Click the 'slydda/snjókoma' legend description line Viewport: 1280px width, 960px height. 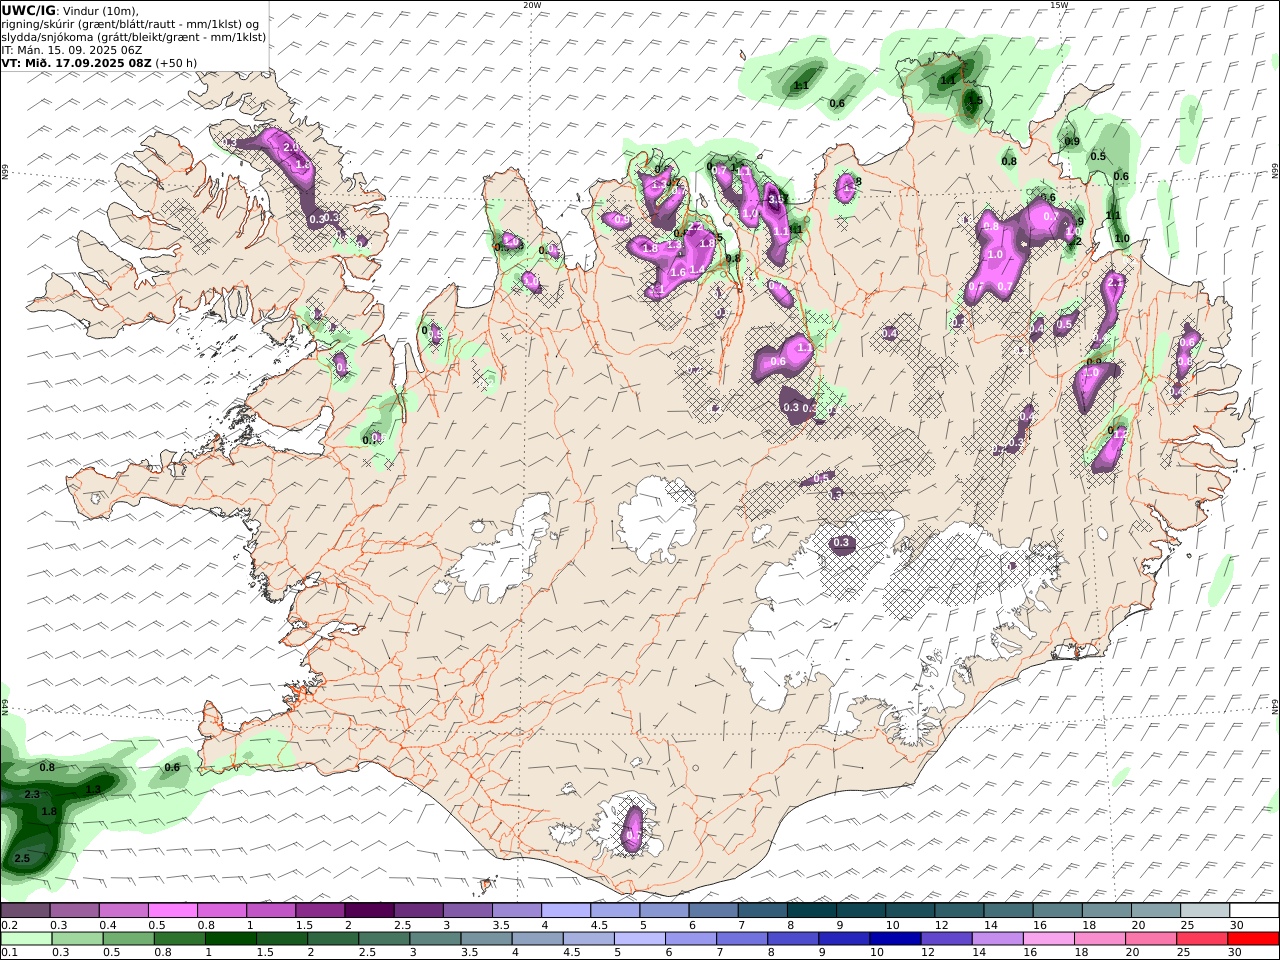click(133, 37)
